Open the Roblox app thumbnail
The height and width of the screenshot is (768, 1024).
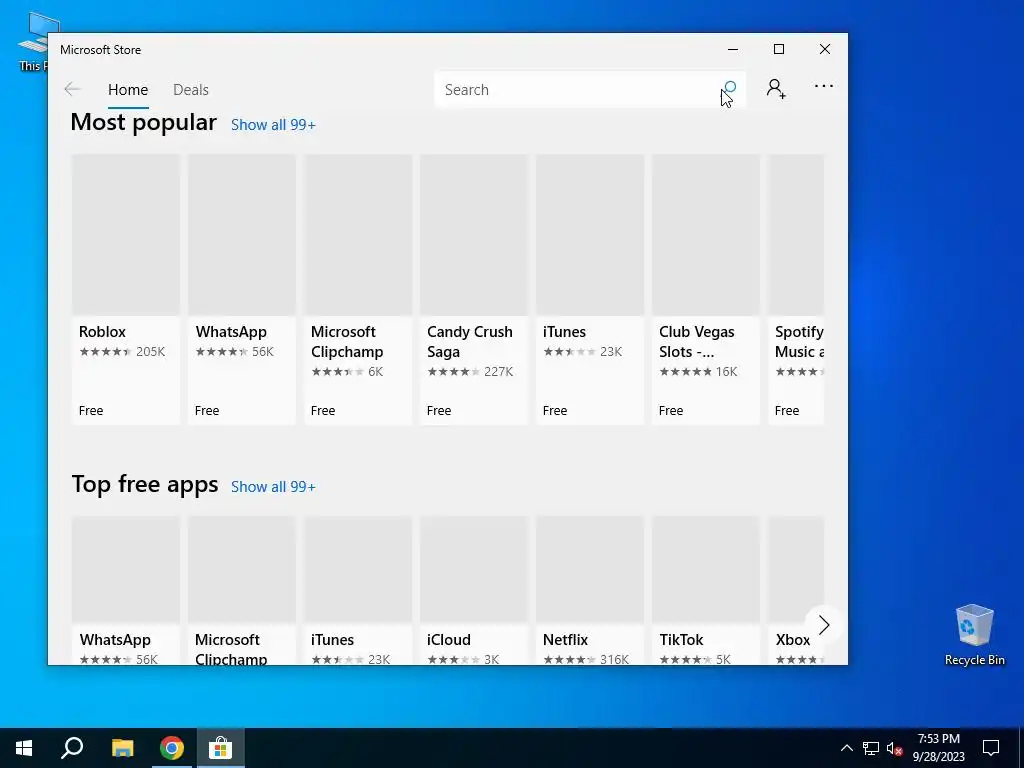(x=125, y=235)
